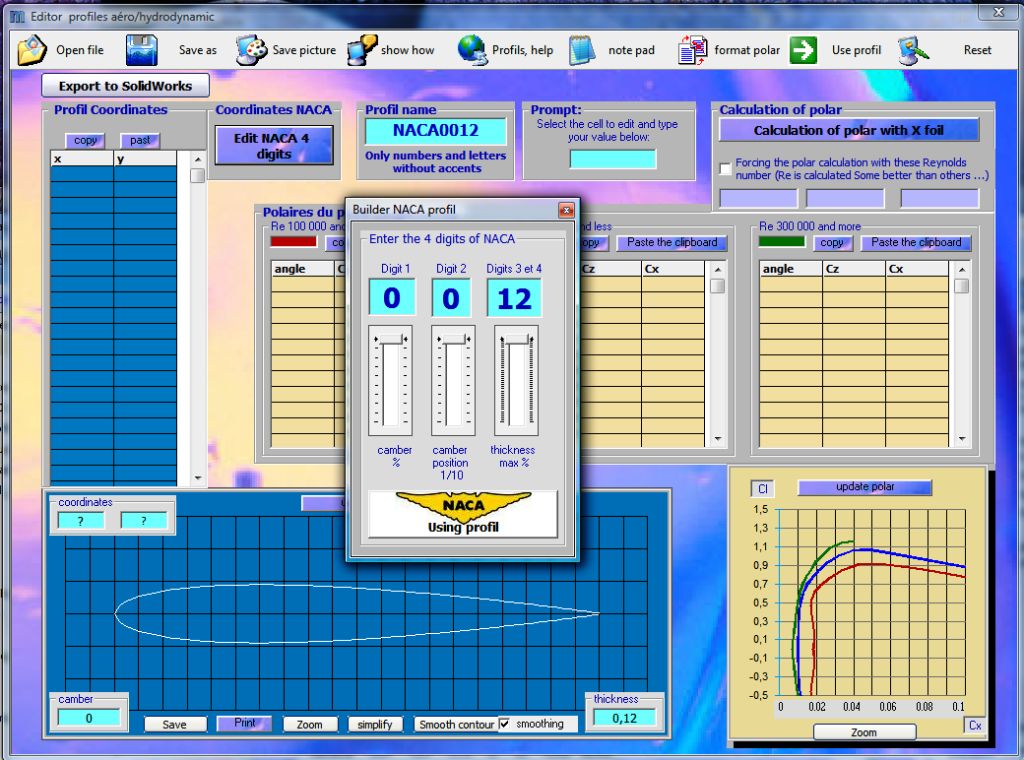
Task: Click the Prompt value input field
Action: [x=613, y=159]
